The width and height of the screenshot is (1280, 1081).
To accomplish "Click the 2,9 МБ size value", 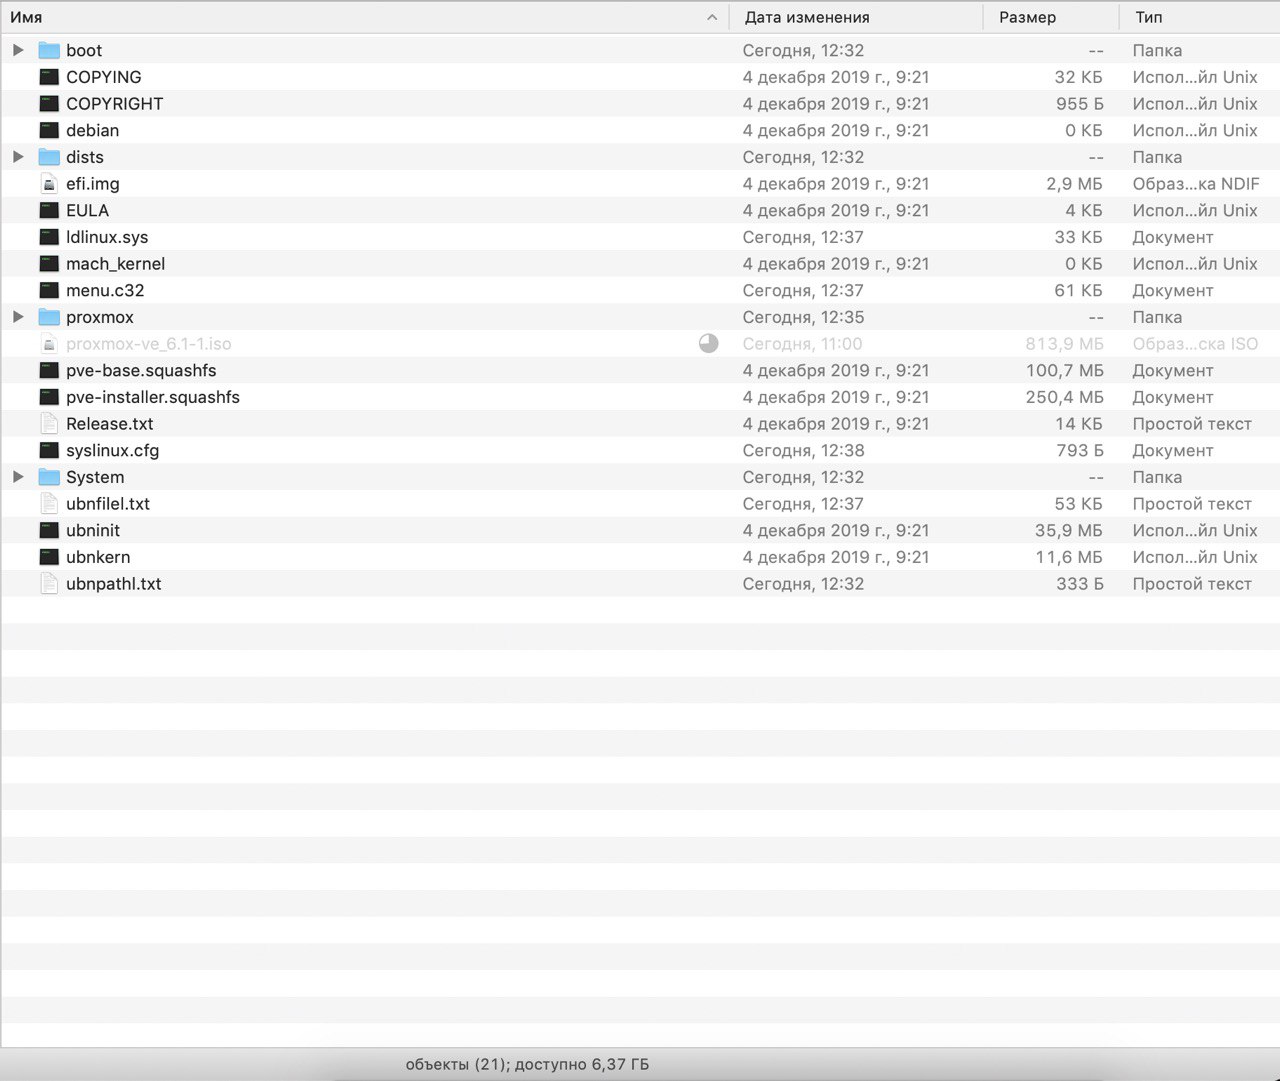I will 1075,184.
